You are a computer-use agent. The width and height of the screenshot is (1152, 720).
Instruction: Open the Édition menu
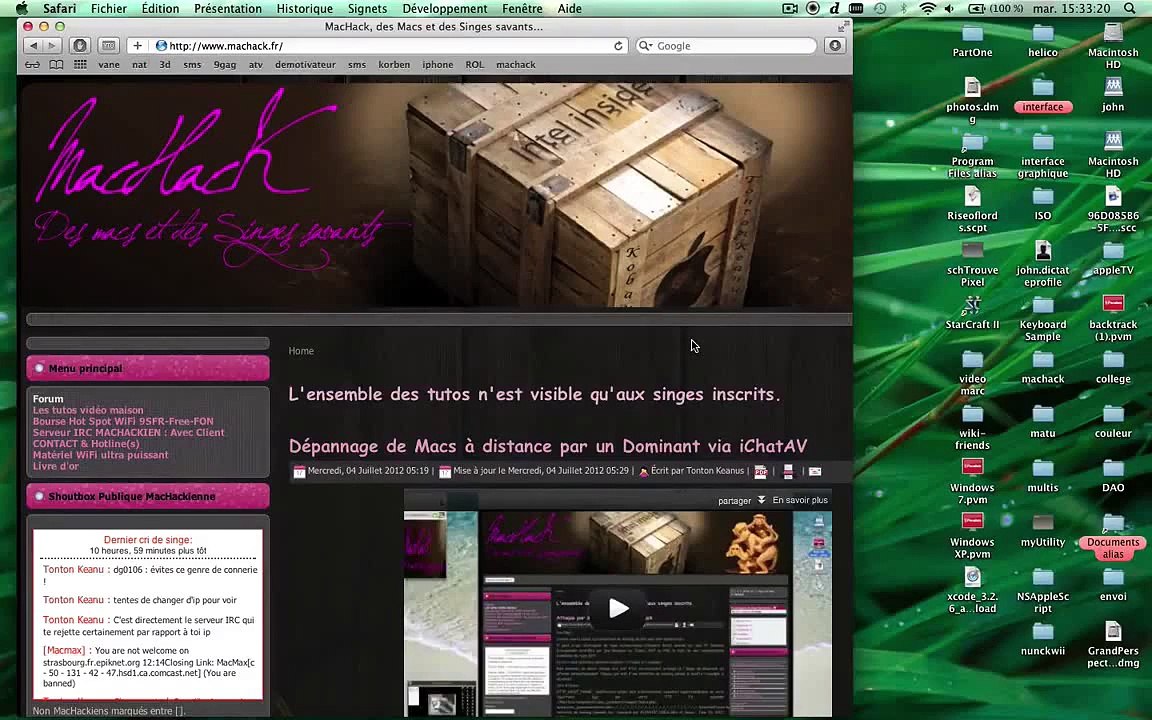pyautogui.click(x=160, y=8)
